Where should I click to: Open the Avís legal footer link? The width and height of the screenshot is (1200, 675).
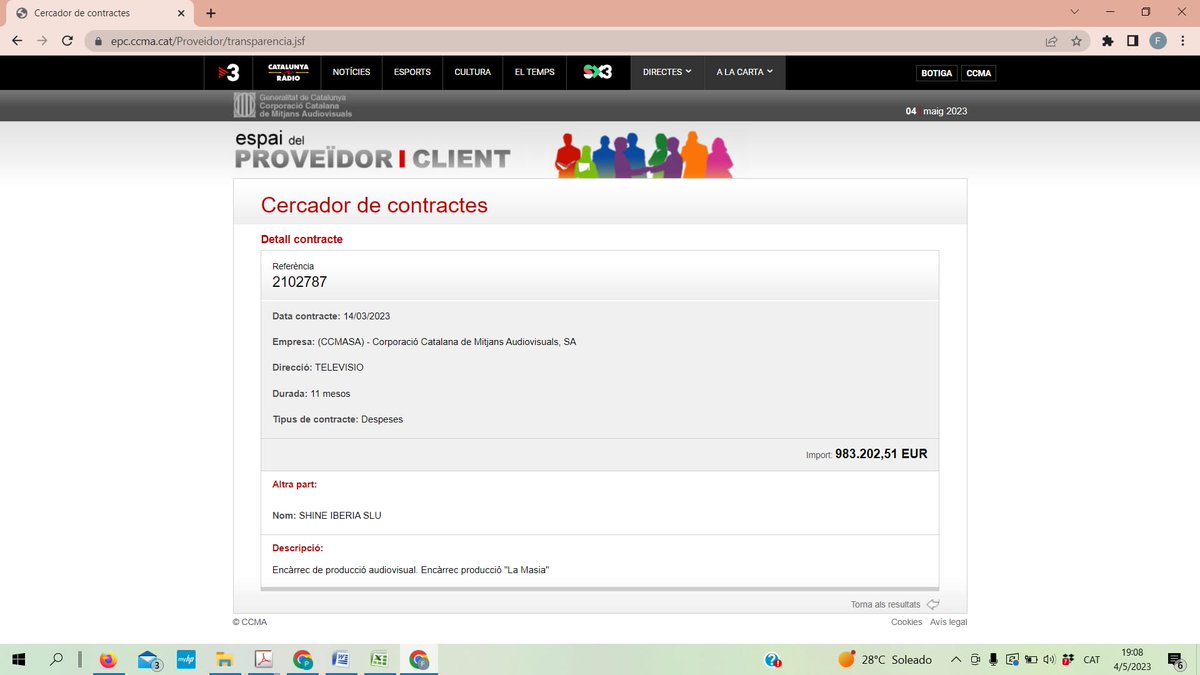948,622
